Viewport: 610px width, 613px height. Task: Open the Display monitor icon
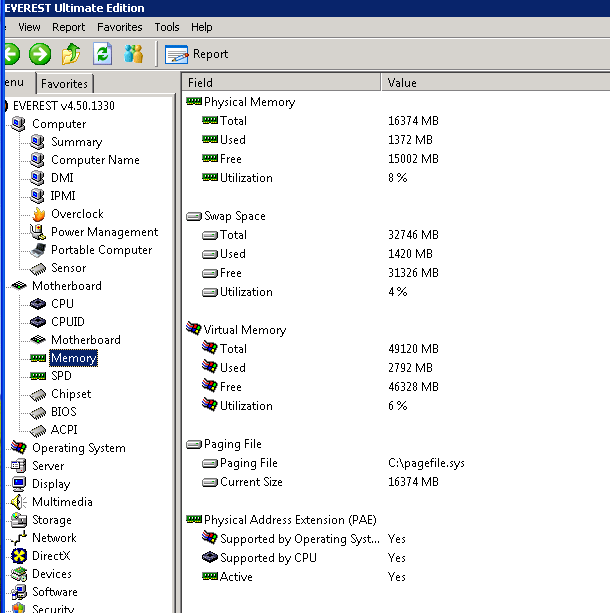(19, 484)
